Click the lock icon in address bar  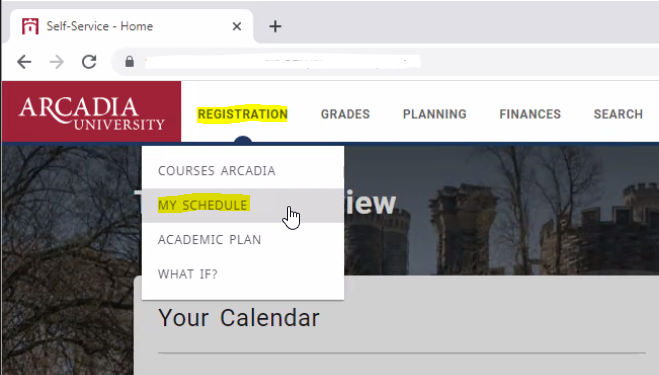(129, 62)
